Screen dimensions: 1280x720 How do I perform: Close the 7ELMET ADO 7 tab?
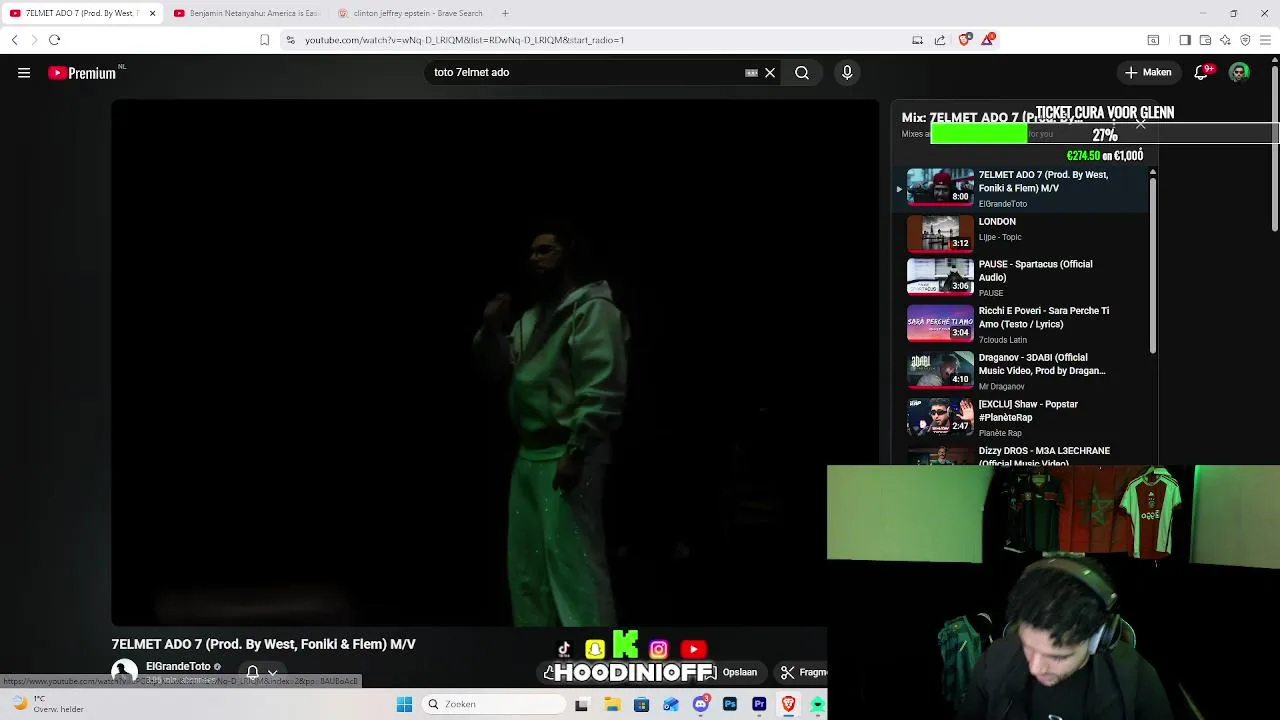(x=152, y=13)
